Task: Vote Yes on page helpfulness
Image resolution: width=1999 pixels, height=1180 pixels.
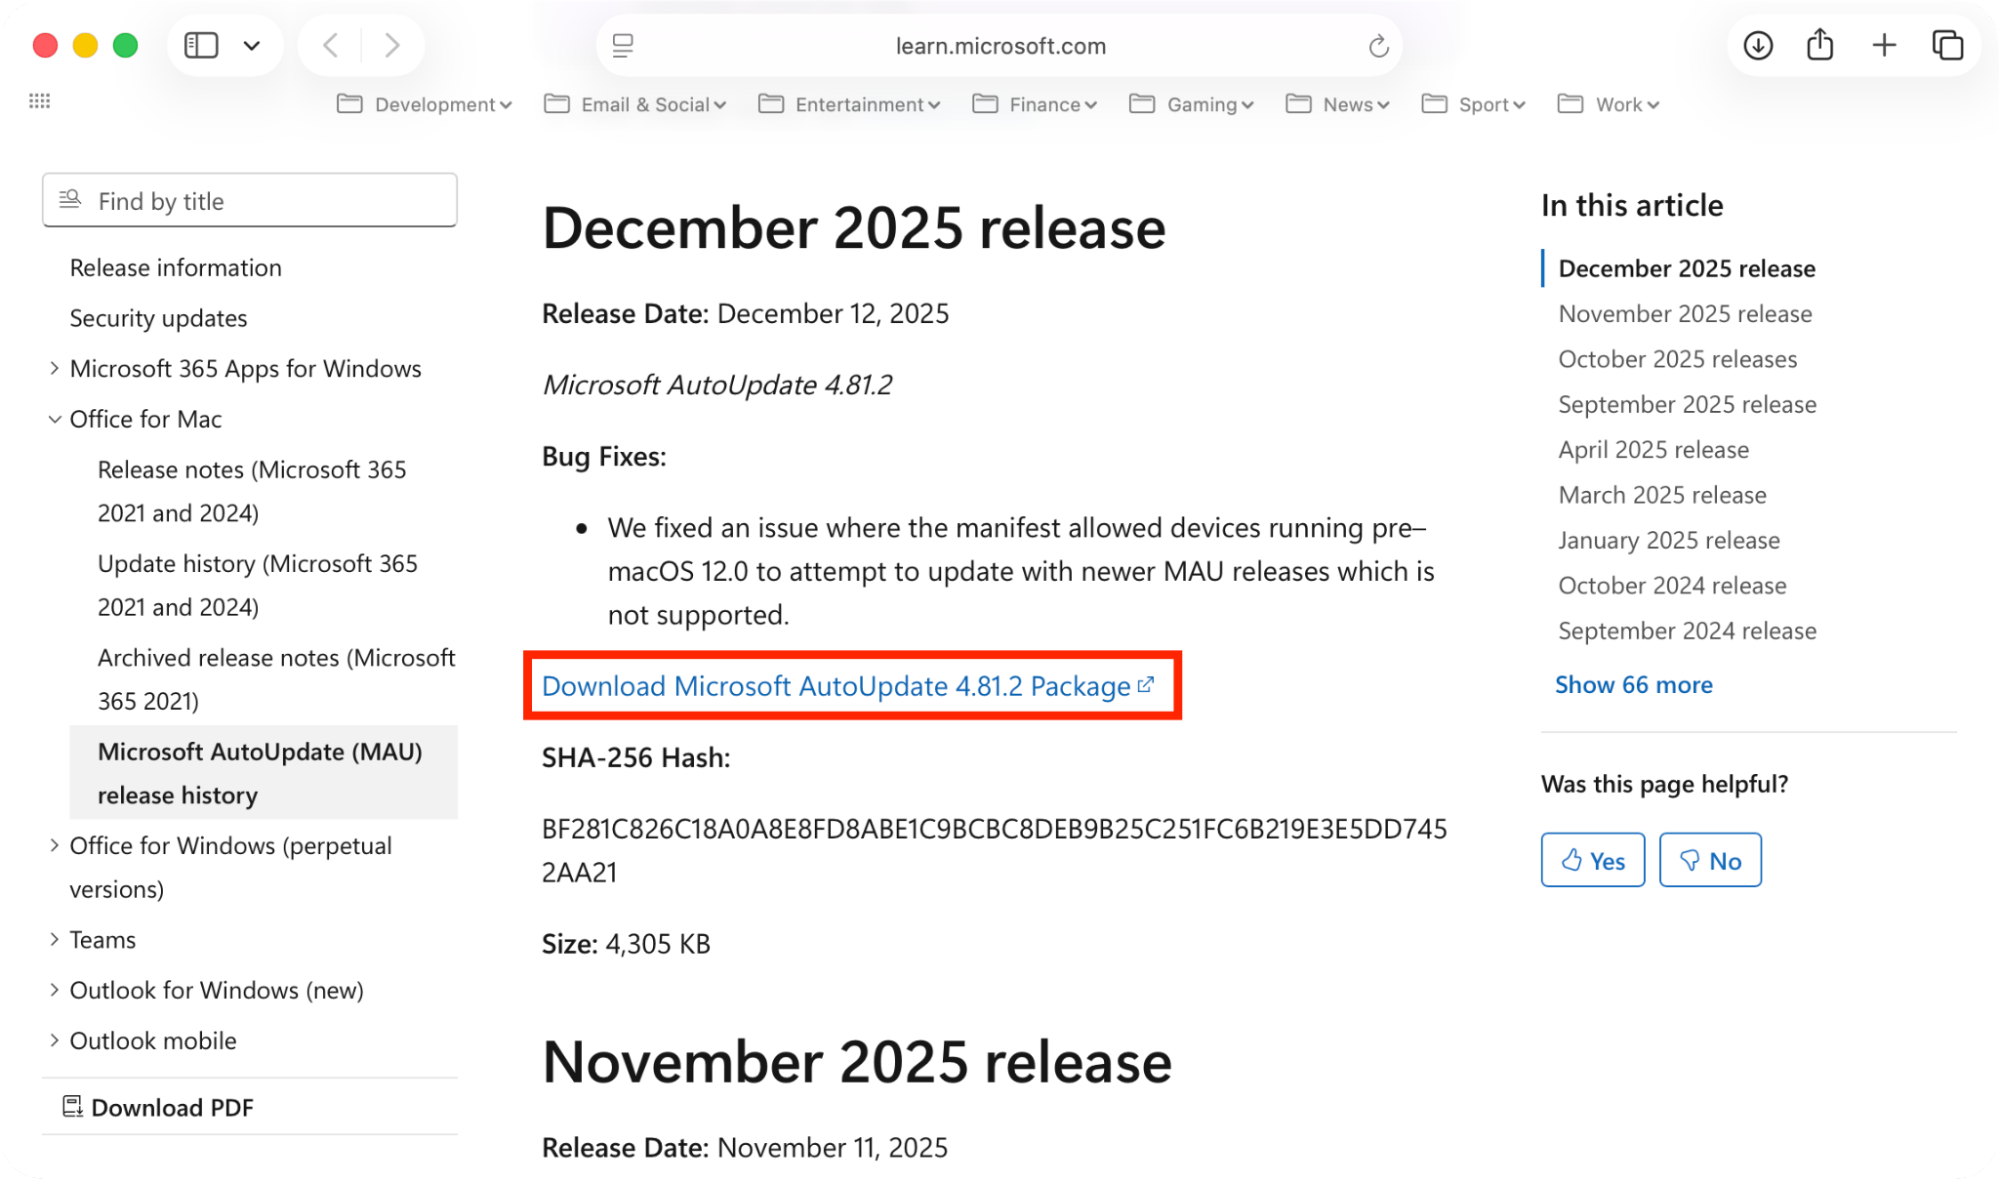Action: click(x=1592, y=859)
